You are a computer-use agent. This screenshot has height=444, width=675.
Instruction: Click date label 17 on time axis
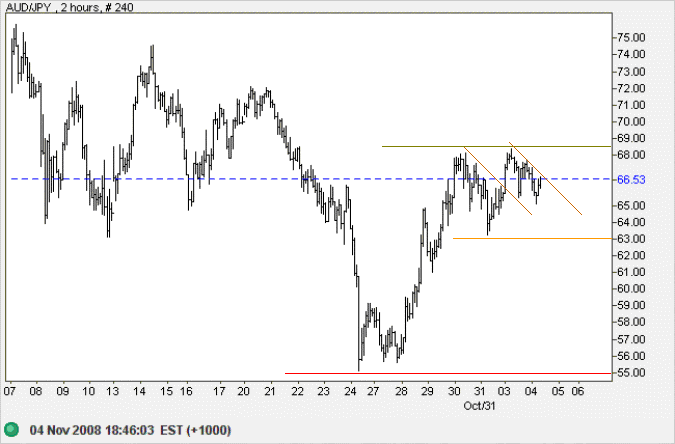tap(220, 391)
